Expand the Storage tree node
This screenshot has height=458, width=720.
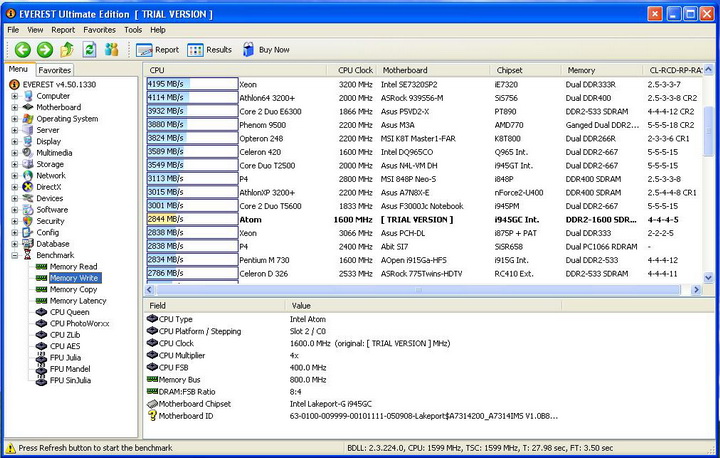point(15,164)
